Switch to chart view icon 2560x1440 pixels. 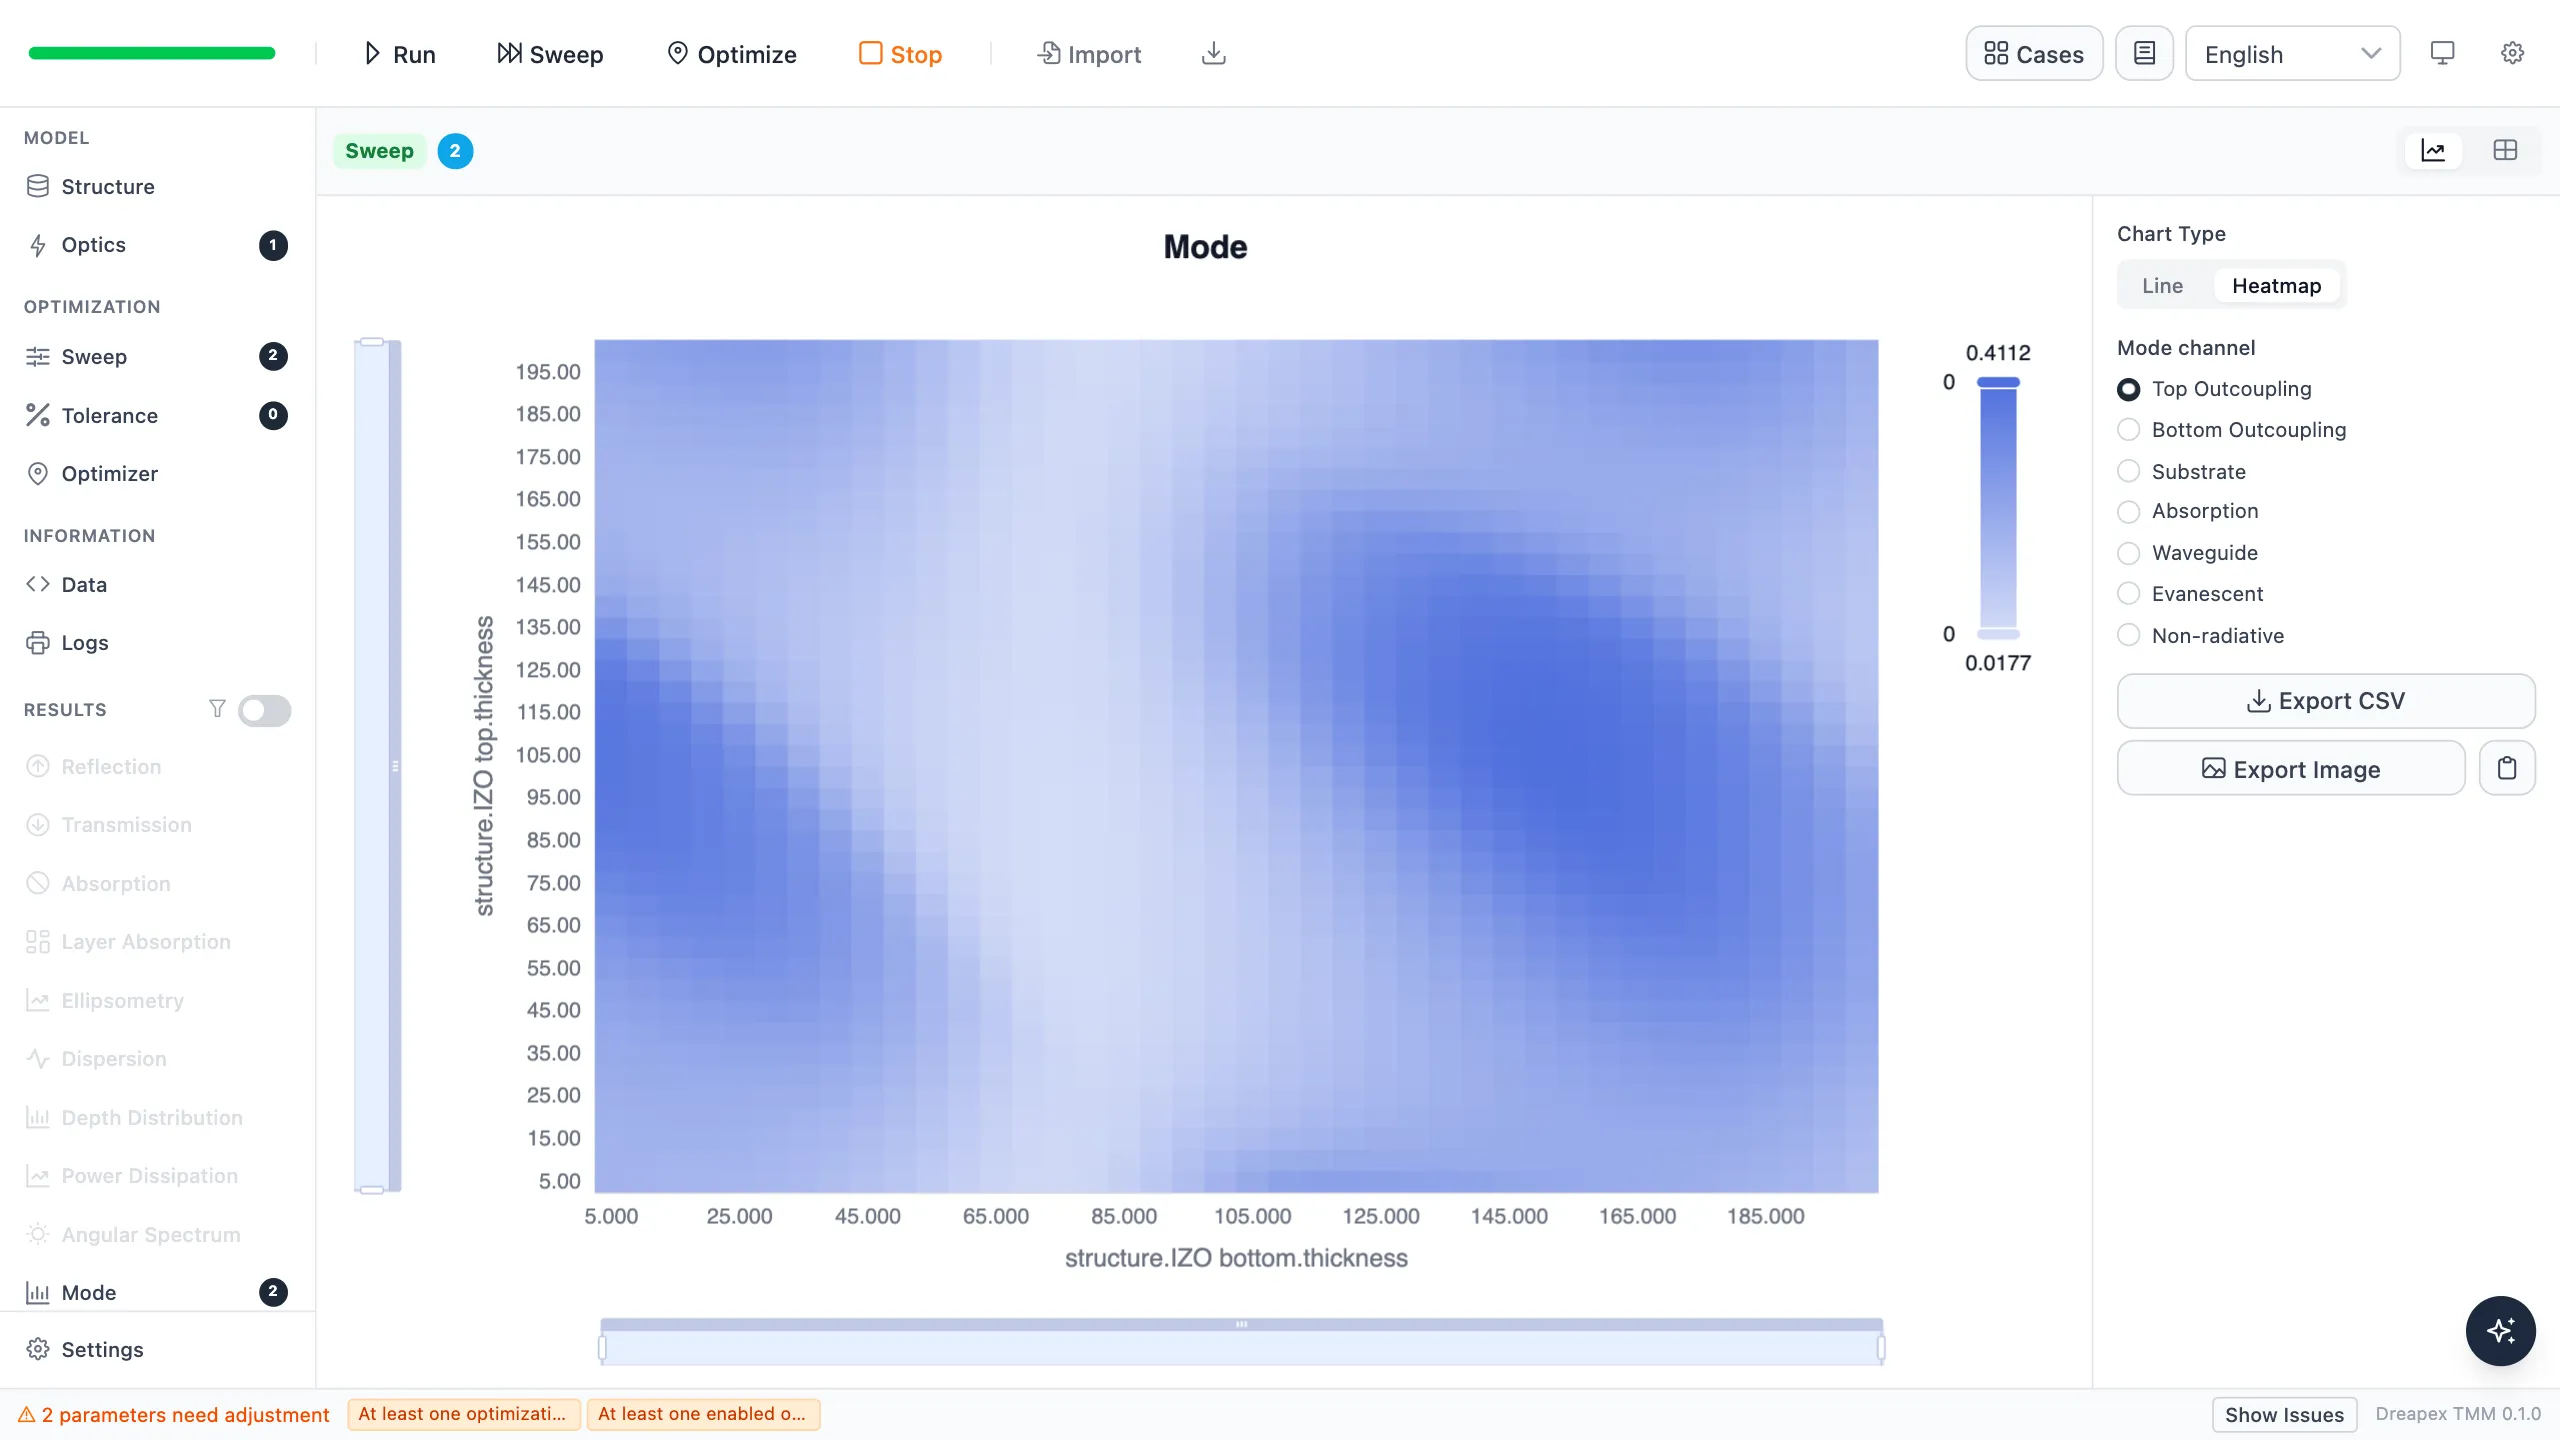click(2433, 151)
